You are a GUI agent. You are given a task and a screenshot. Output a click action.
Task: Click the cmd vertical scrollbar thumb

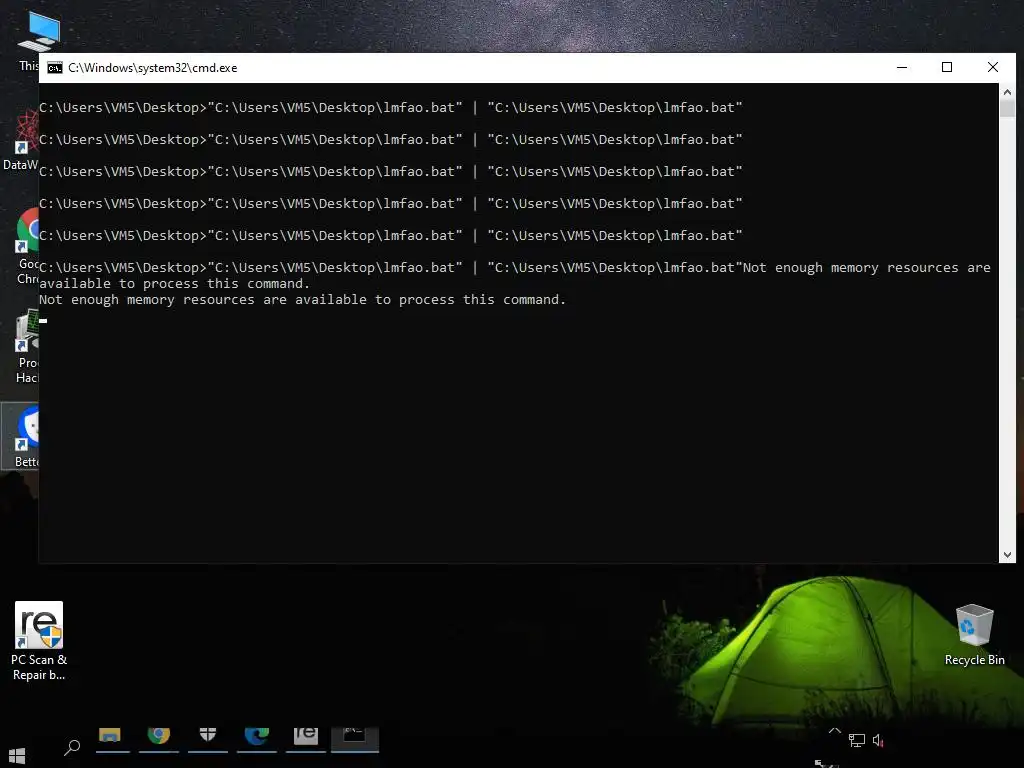point(1007,108)
